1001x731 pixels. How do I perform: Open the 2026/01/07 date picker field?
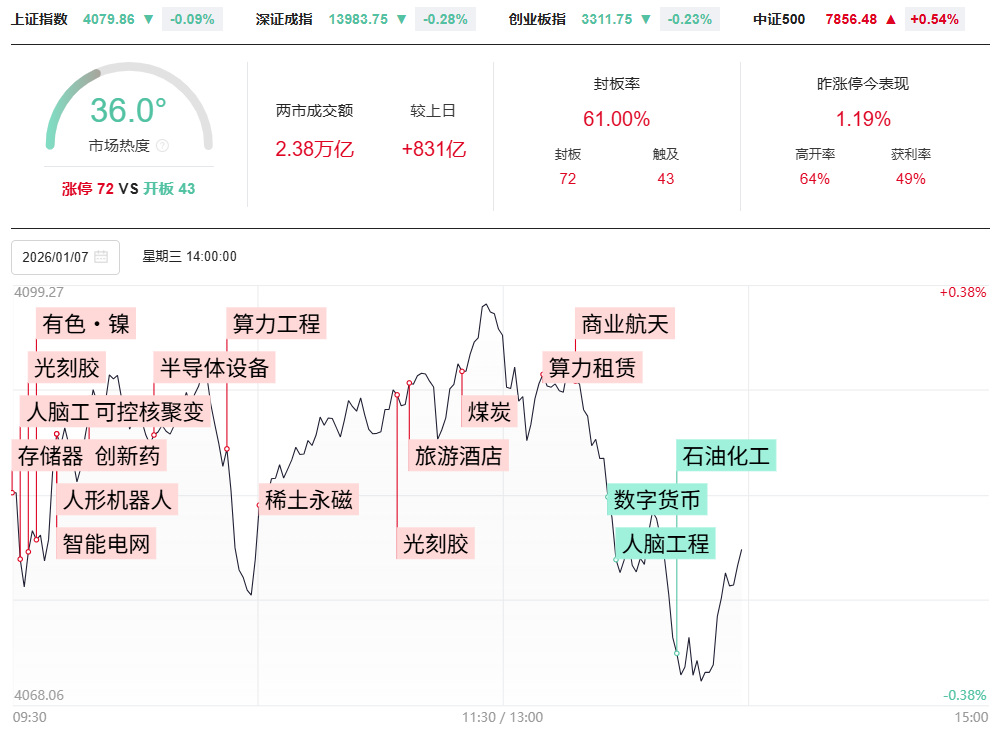(x=65, y=257)
